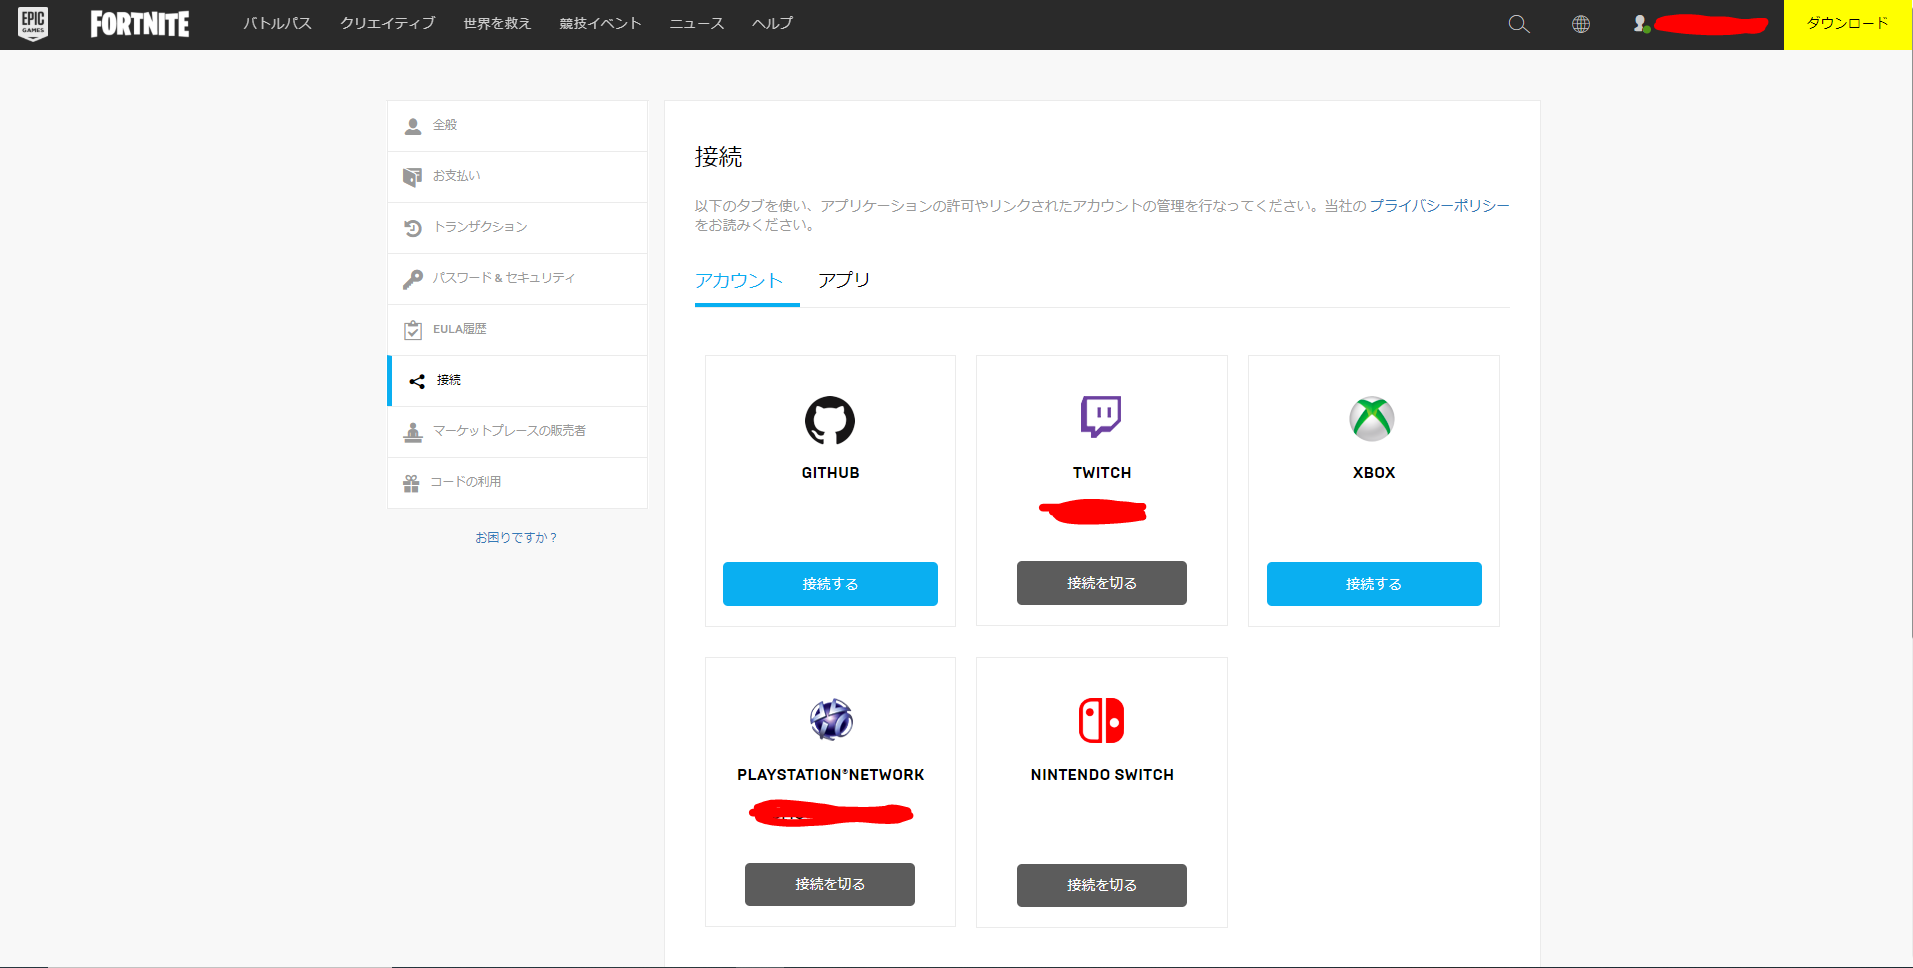Screen dimensions: 1913x968
Task: Click the Epic Games logo
Action: point(33,23)
